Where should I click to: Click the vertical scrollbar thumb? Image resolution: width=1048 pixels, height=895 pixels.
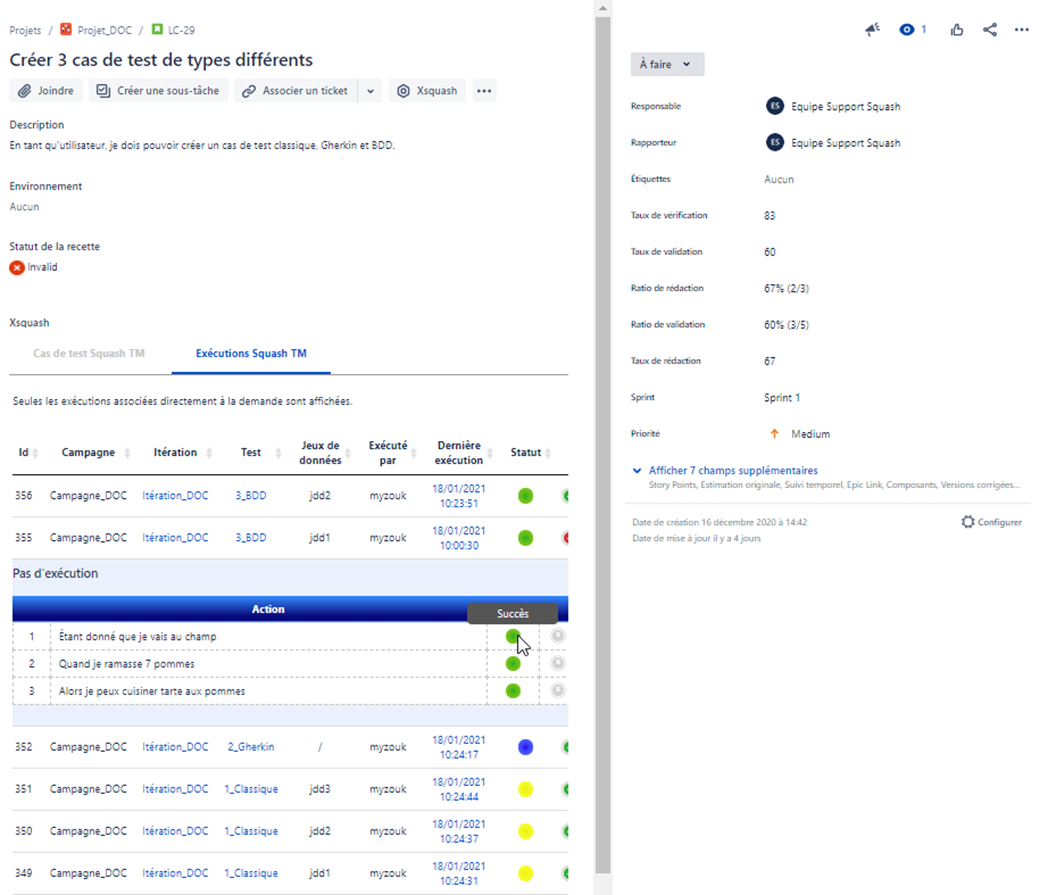point(603,444)
